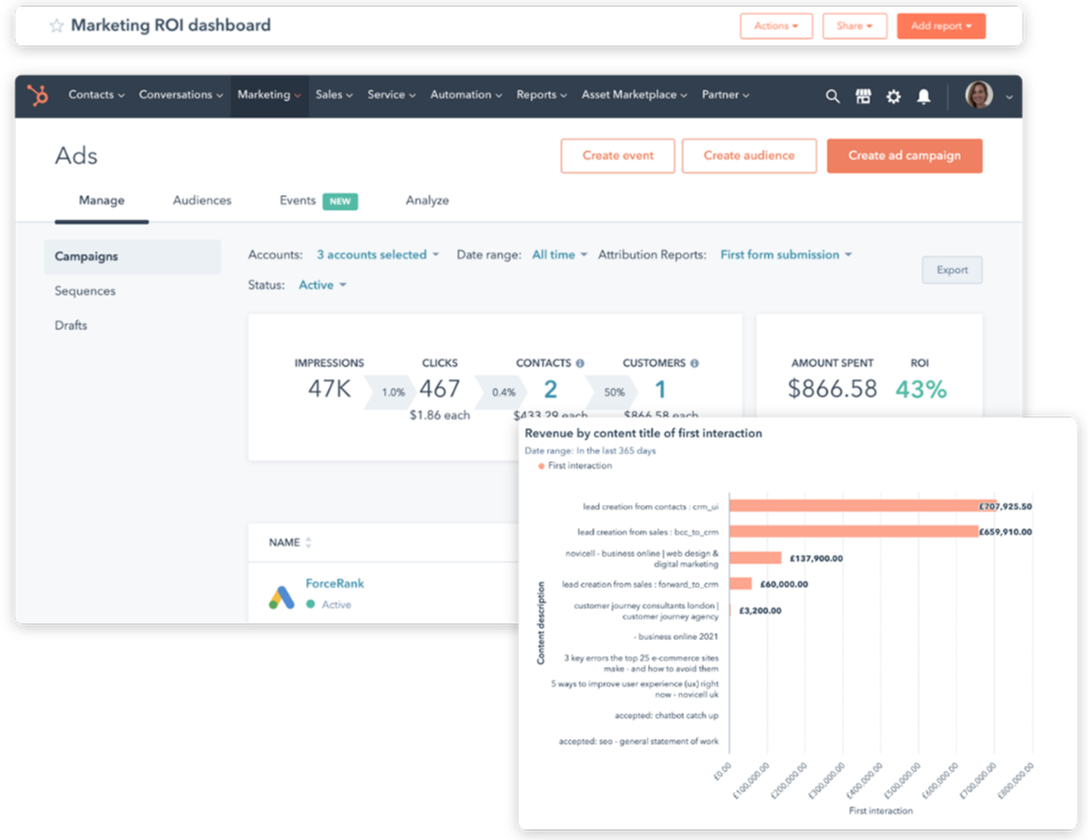Click the £659,910.00 bcc_to_crm revenue bar
The width and height of the screenshot is (1088, 840).
point(854,532)
